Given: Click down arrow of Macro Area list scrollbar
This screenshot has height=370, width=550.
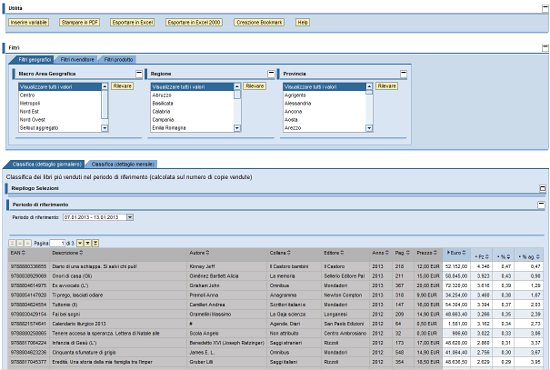Looking at the screenshot, I should pyautogui.click(x=105, y=128).
